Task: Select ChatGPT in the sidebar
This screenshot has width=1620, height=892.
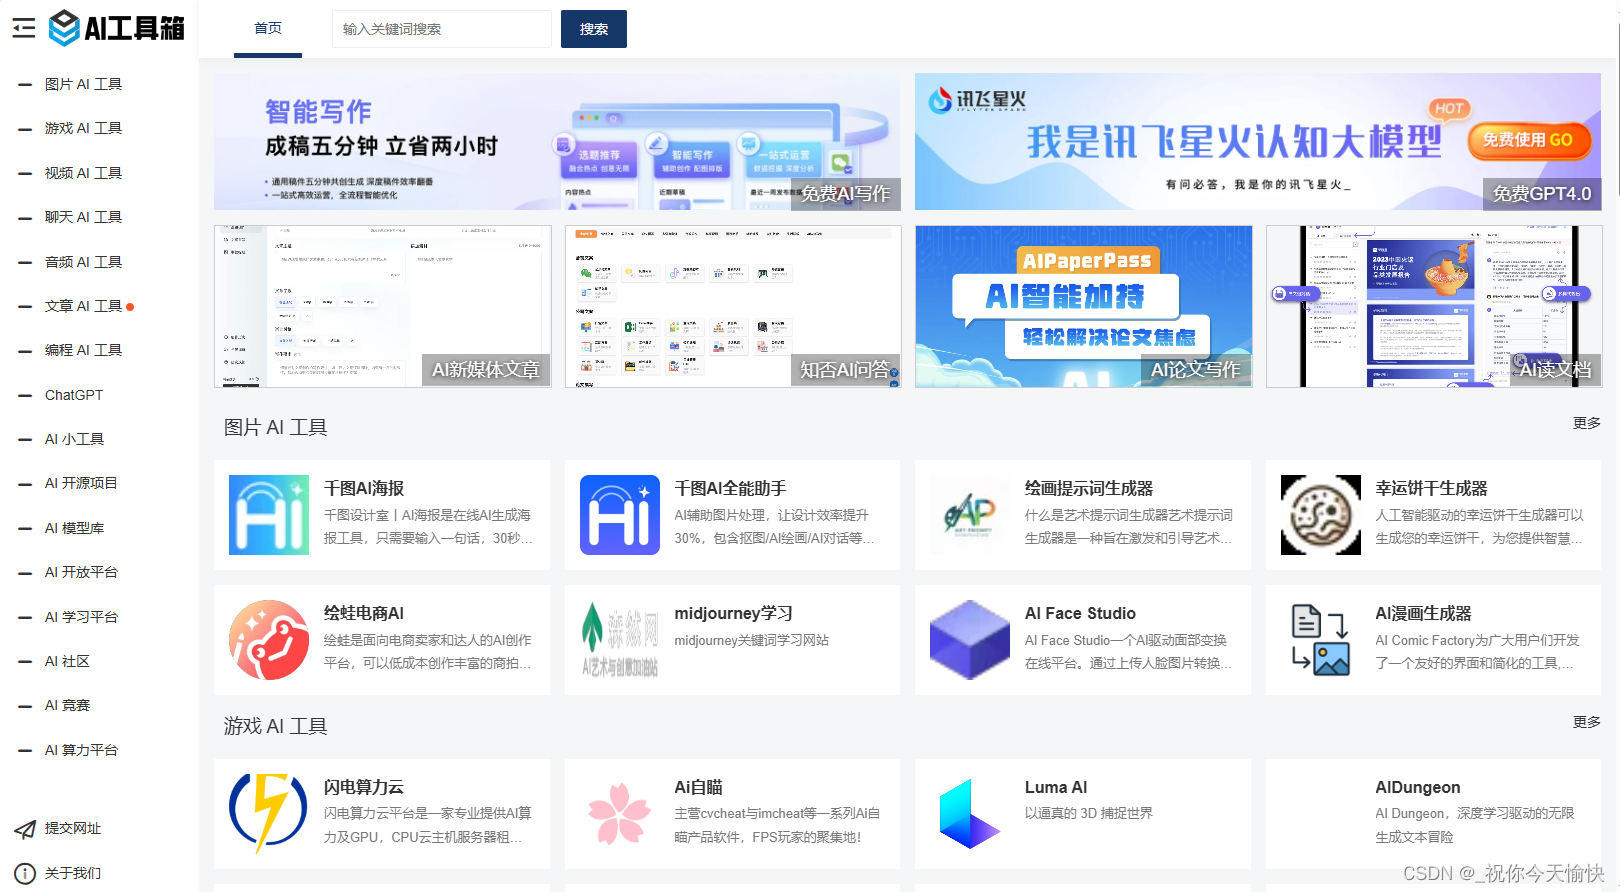Action: [74, 395]
